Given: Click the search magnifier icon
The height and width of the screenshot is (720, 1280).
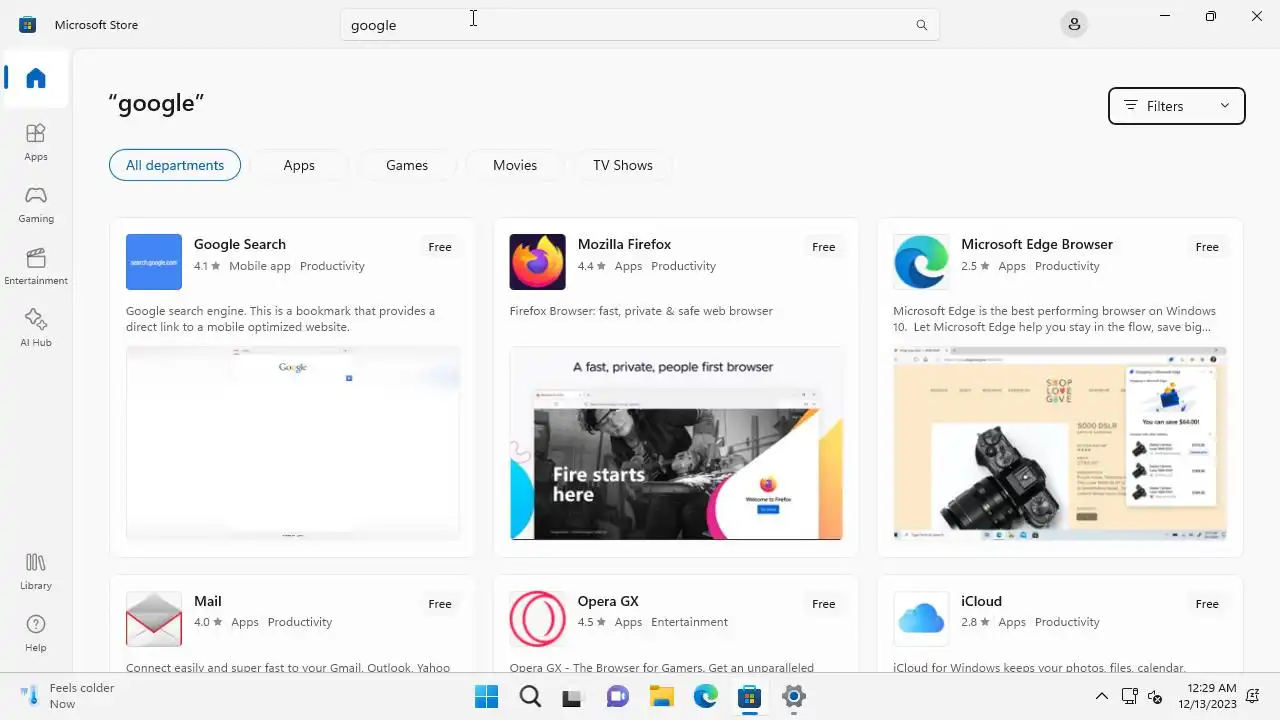Looking at the screenshot, I should pos(922,25).
